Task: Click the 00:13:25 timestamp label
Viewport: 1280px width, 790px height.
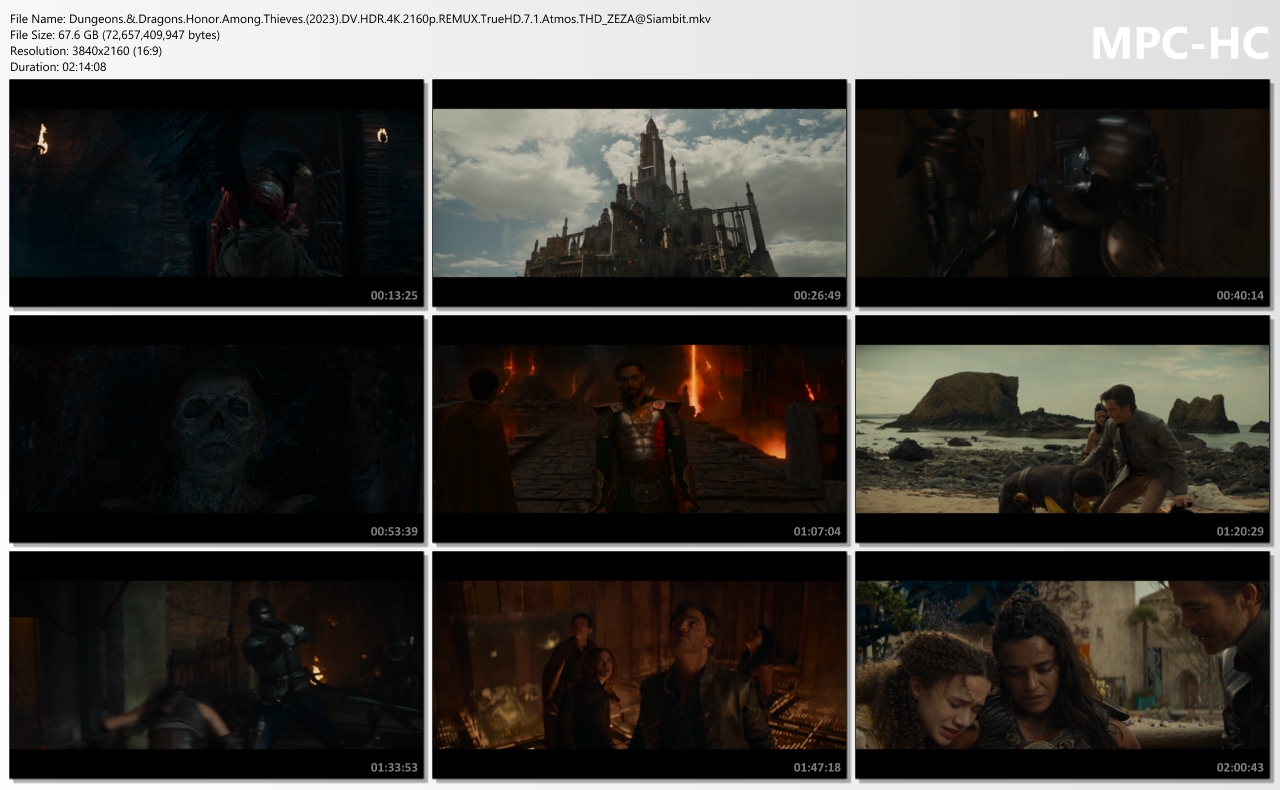Action: 394,295
